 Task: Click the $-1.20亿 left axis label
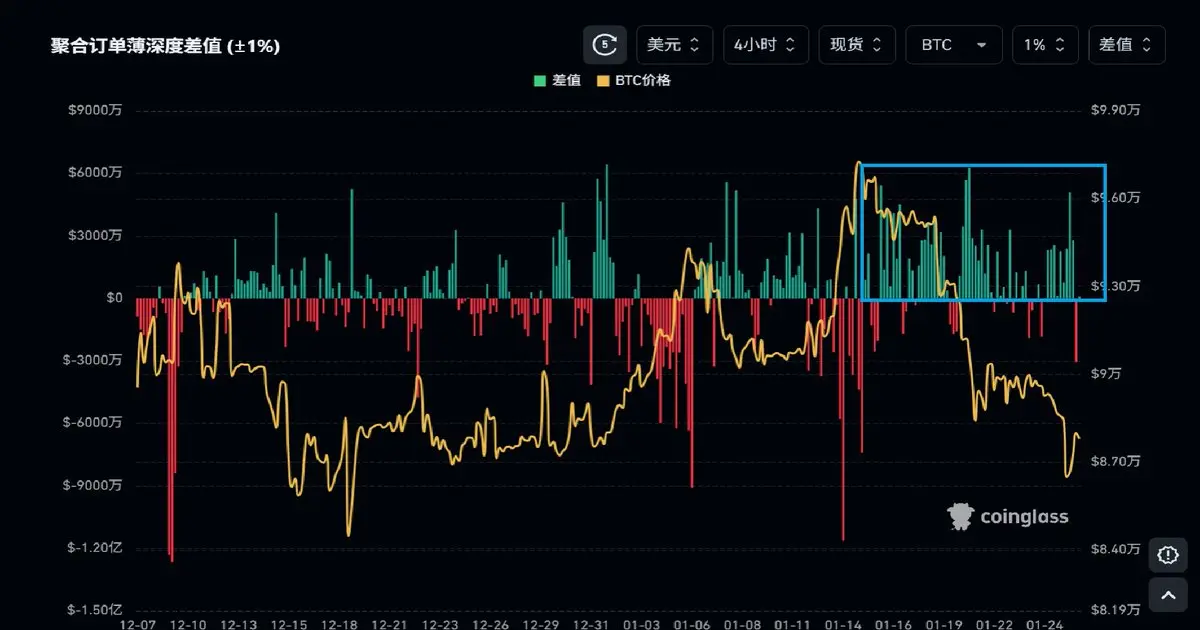pos(96,548)
